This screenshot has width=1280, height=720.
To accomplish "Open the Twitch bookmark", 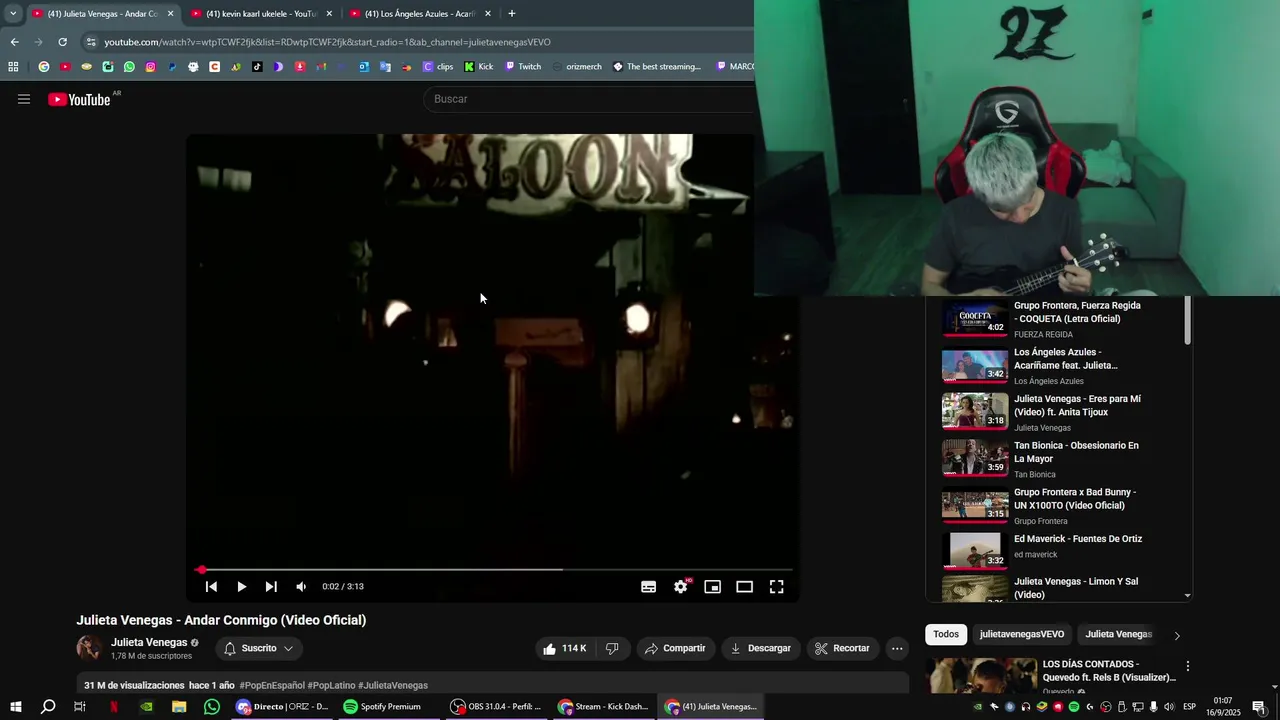I will tap(523, 67).
